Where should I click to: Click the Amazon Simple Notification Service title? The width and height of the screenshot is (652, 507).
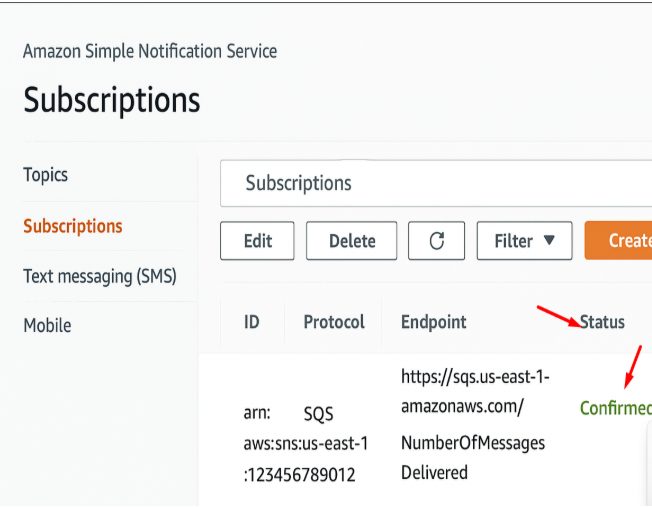point(150,51)
